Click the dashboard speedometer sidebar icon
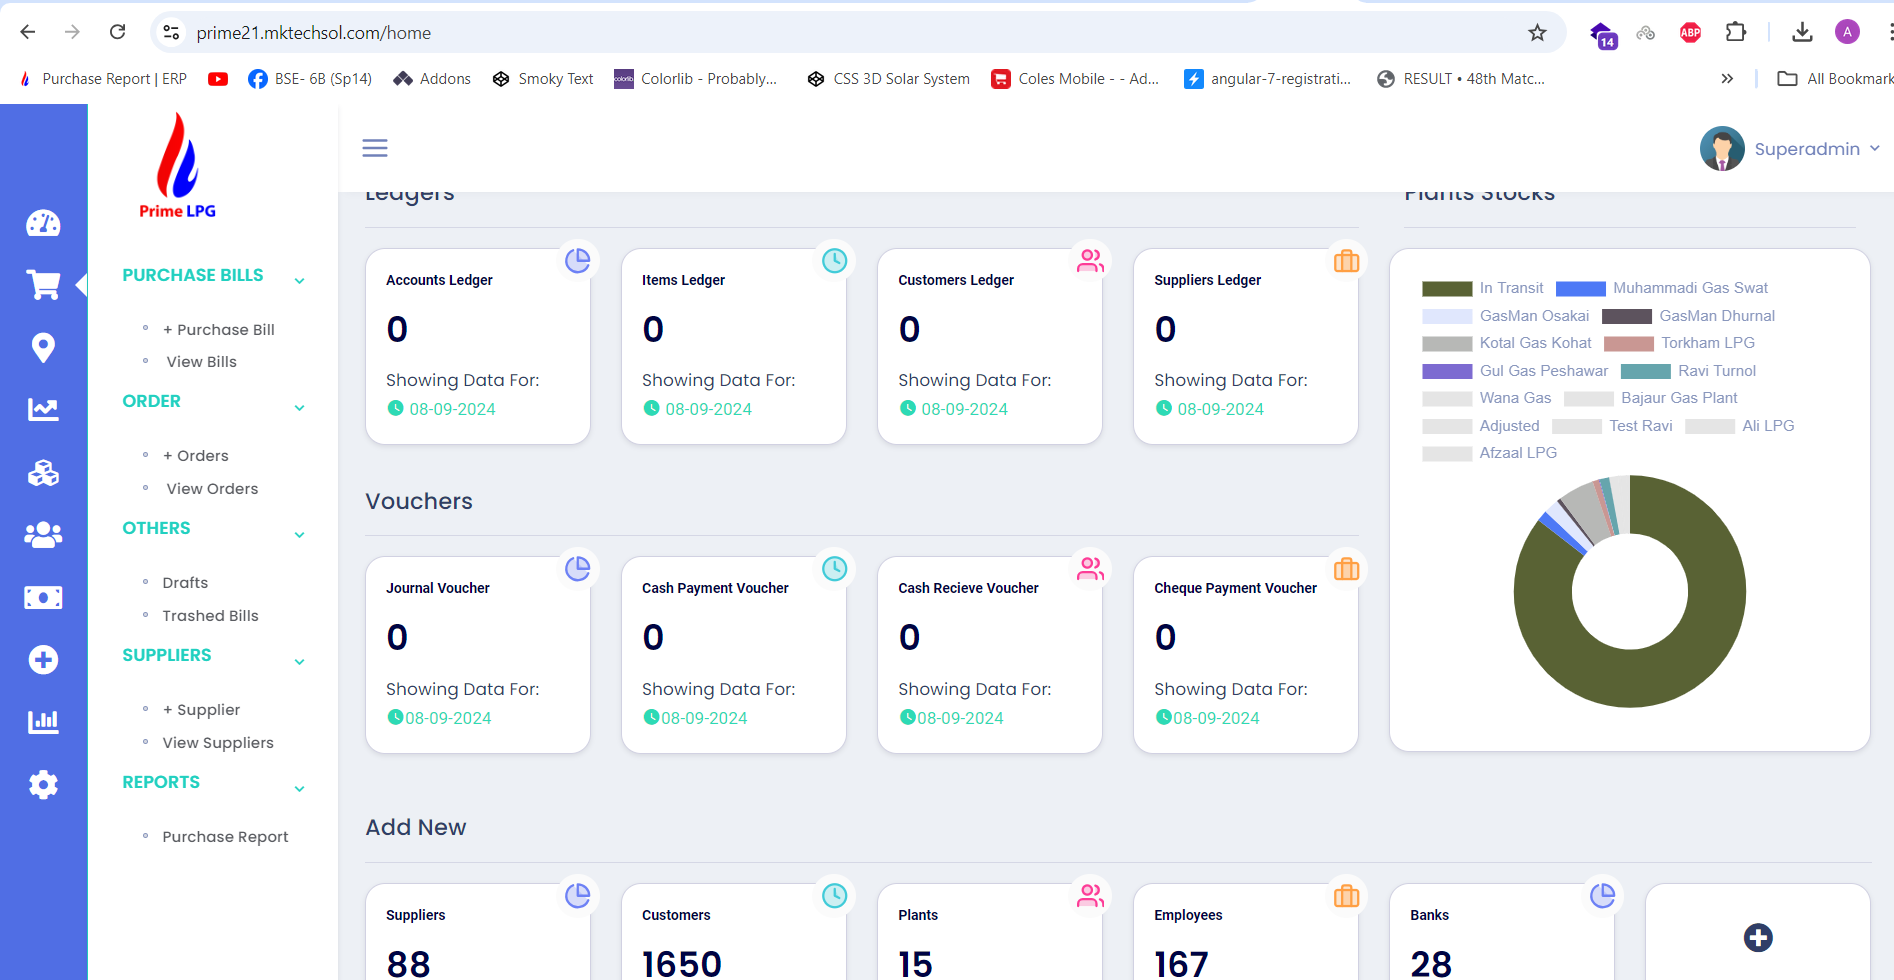Image resolution: width=1894 pixels, height=980 pixels. [43, 223]
